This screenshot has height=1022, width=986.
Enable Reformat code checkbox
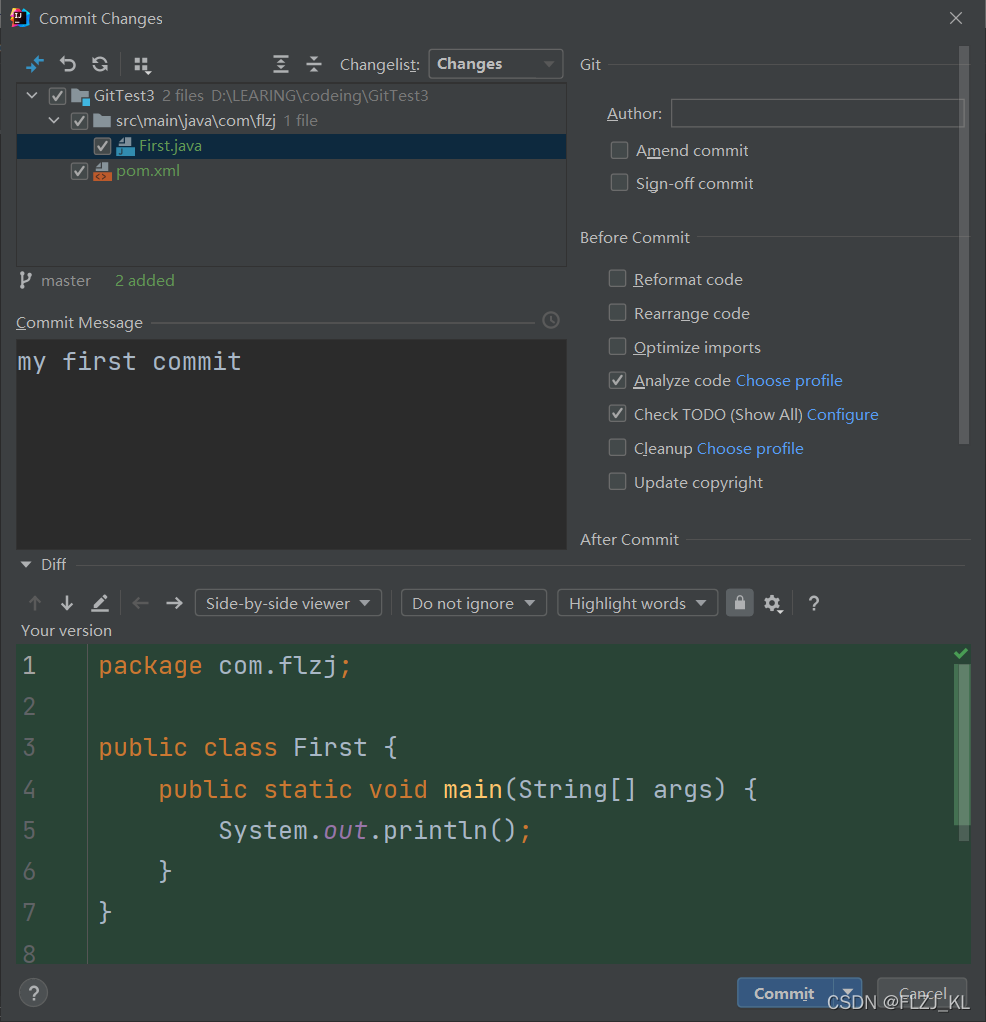click(x=617, y=279)
